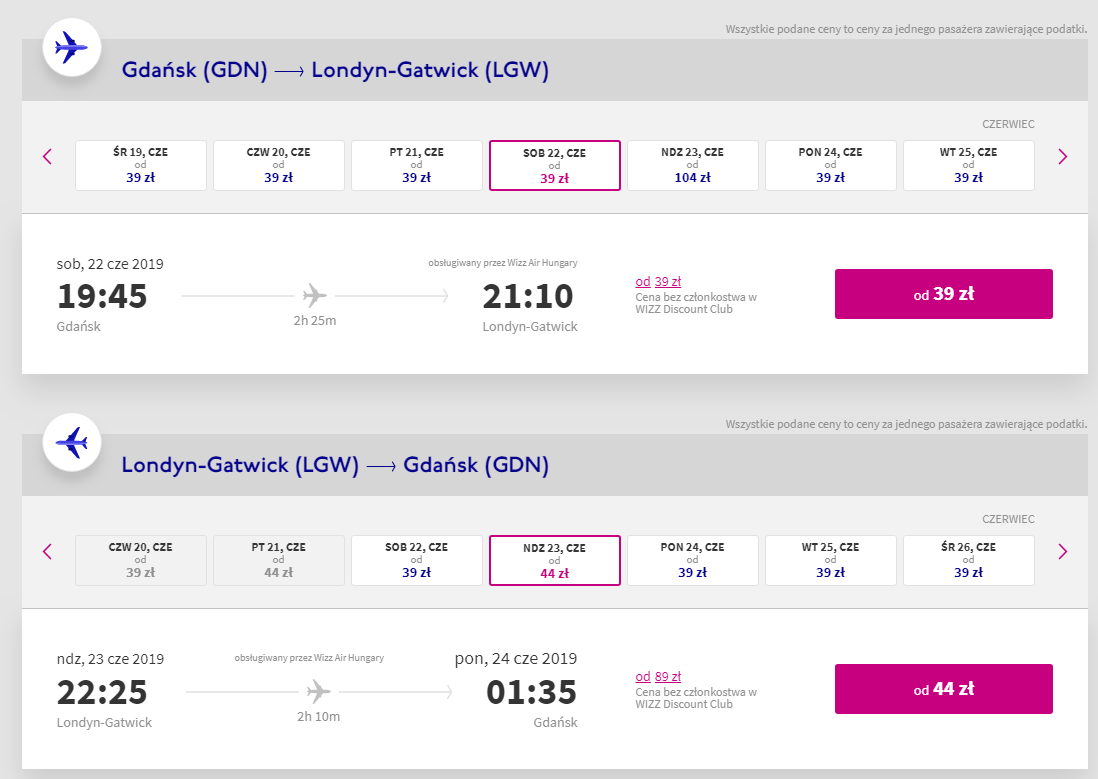Select return date SOB 22, CZE
Screen dimensions: 1098x779
[417, 560]
